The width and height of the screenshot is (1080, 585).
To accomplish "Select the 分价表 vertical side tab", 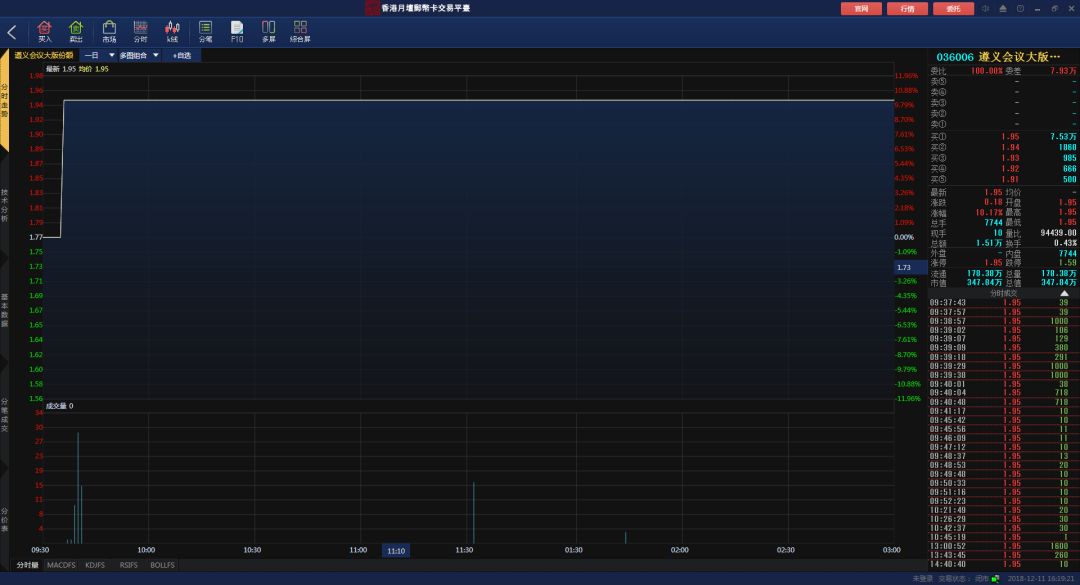I will pyautogui.click(x=4, y=520).
